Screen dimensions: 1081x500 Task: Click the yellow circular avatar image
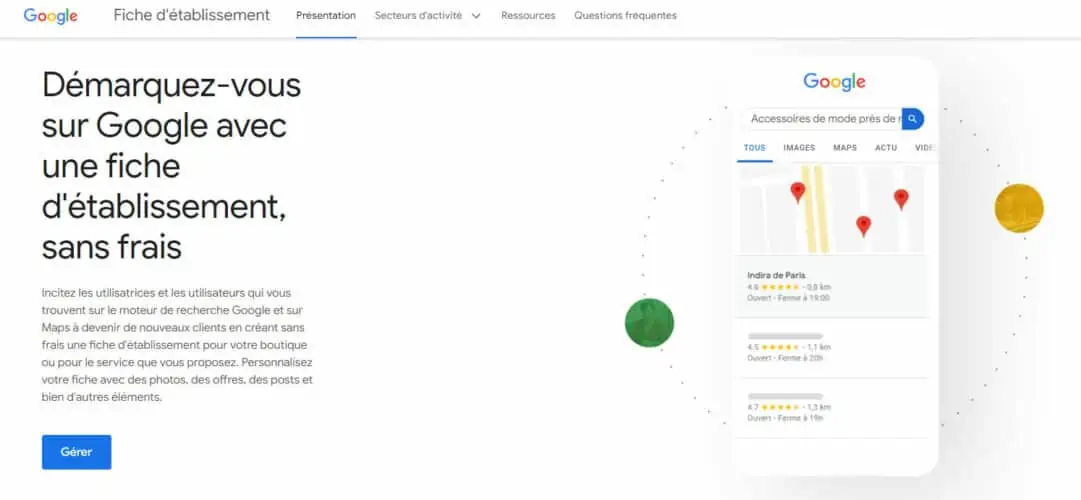(1019, 208)
